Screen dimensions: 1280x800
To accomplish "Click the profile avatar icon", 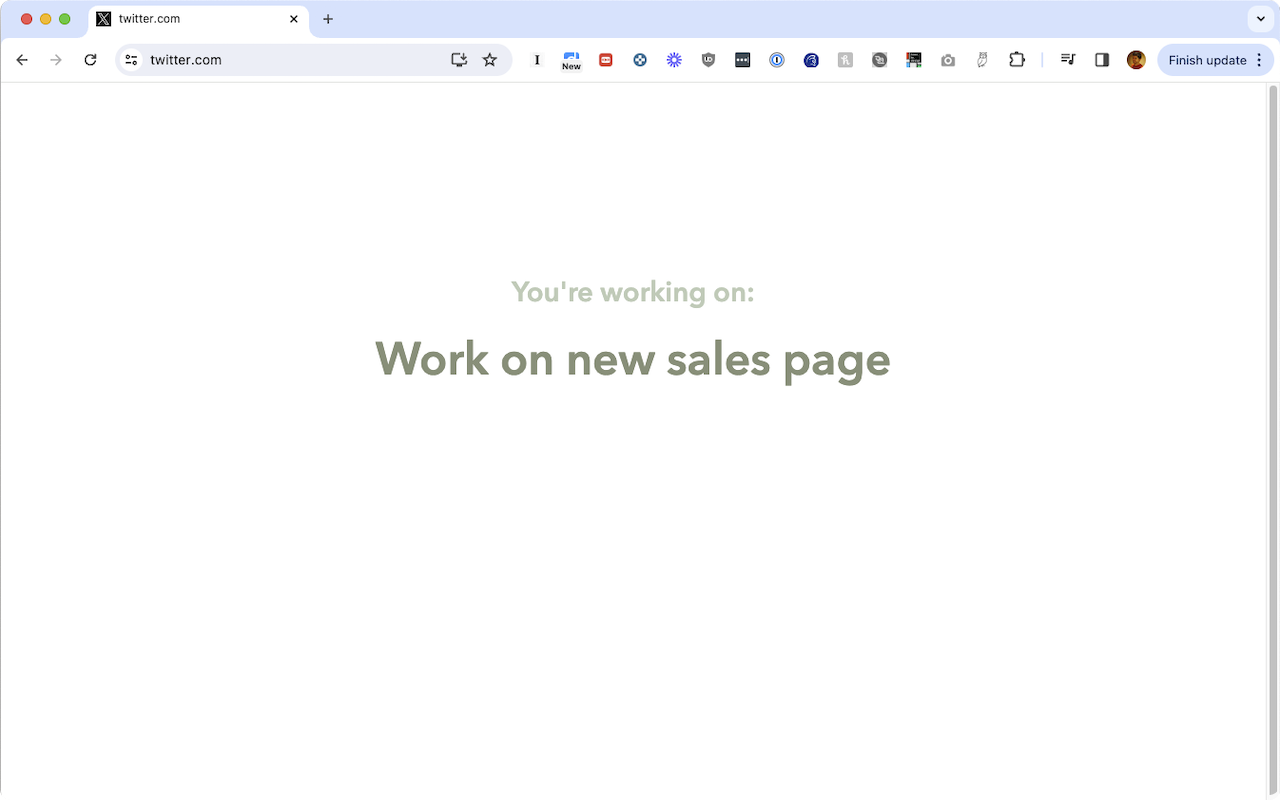I will tap(1136, 60).
